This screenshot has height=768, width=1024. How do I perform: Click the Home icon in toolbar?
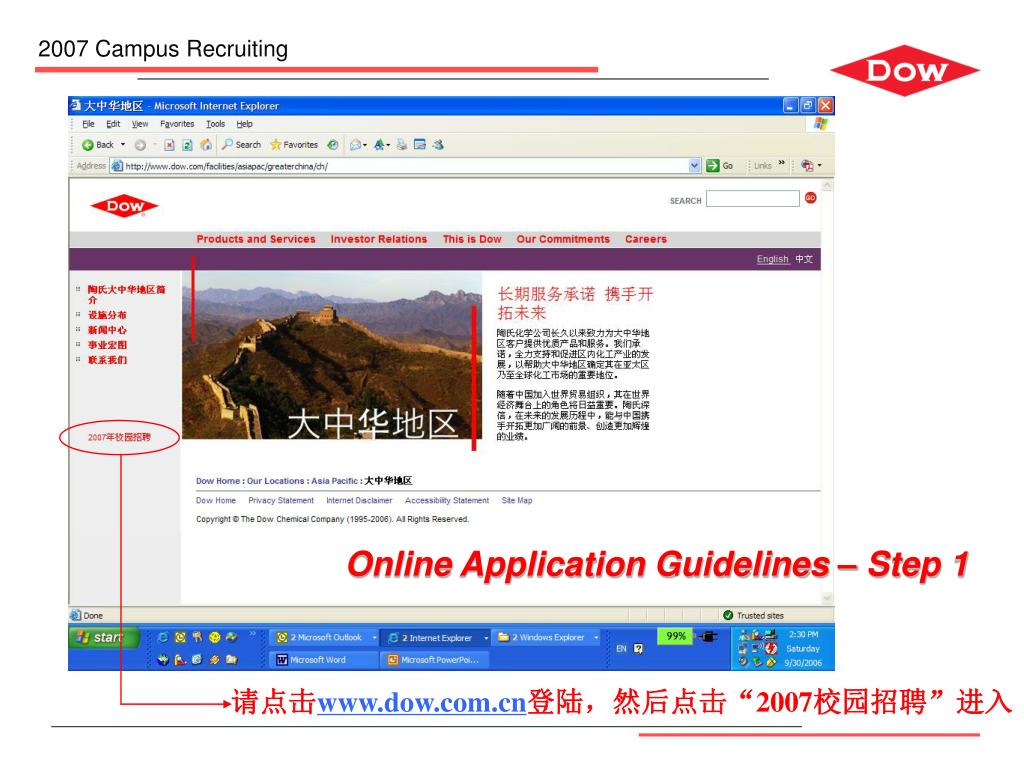[206, 145]
